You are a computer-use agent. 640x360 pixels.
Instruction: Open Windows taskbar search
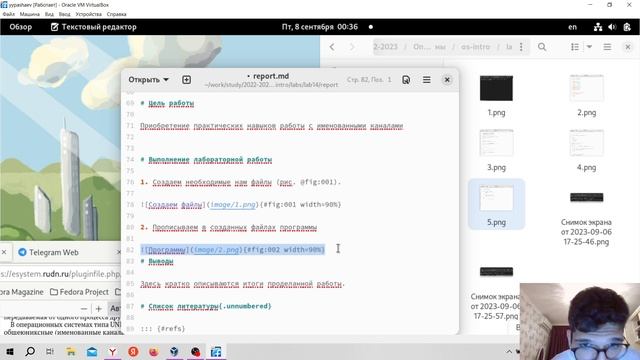point(30,351)
